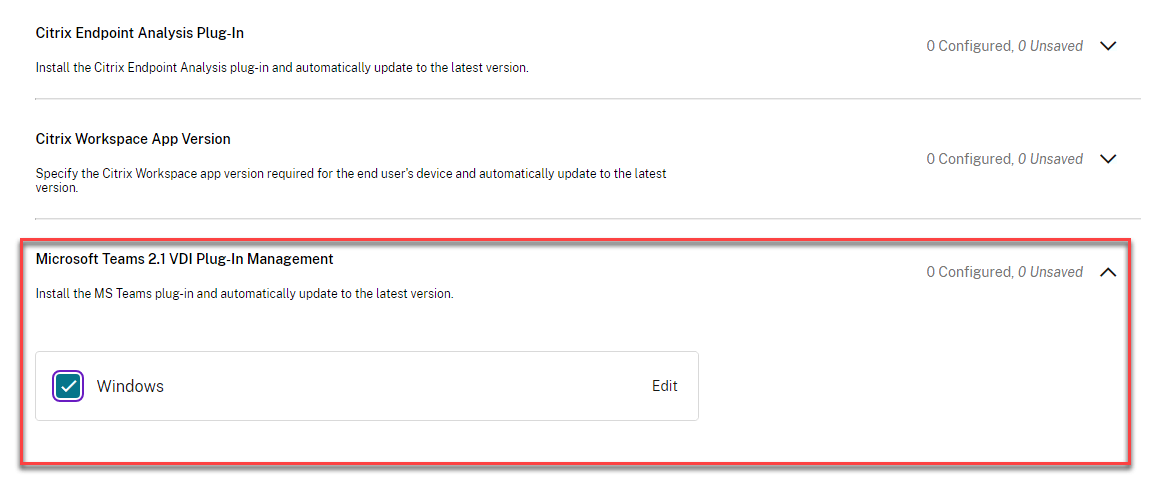Click Edit in the Windows row
The width and height of the screenshot is (1152, 489).
[664, 386]
